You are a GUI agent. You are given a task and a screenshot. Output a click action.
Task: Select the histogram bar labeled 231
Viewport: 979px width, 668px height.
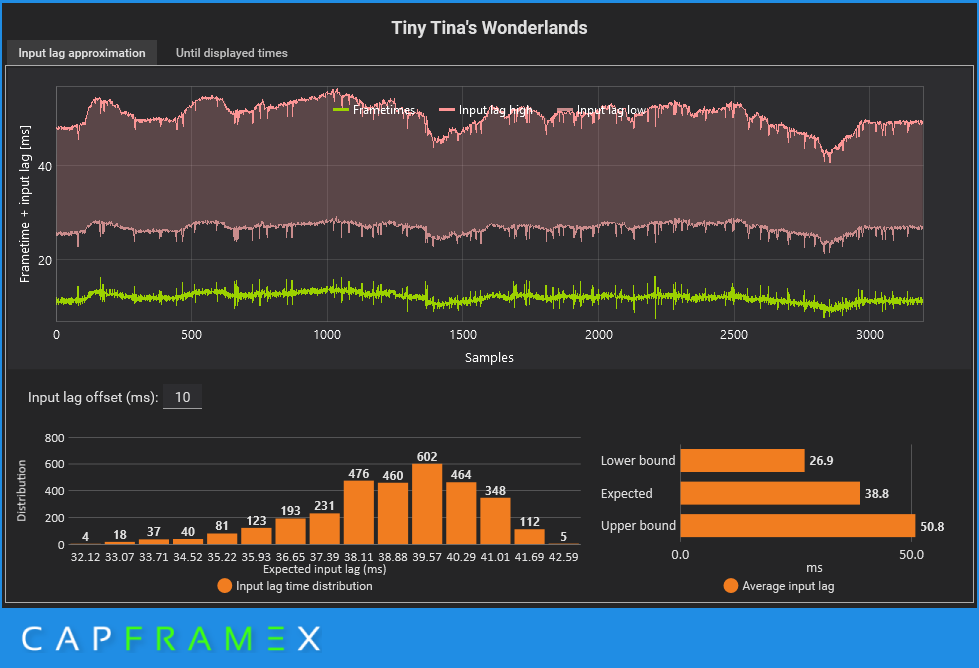click(325, 529)
